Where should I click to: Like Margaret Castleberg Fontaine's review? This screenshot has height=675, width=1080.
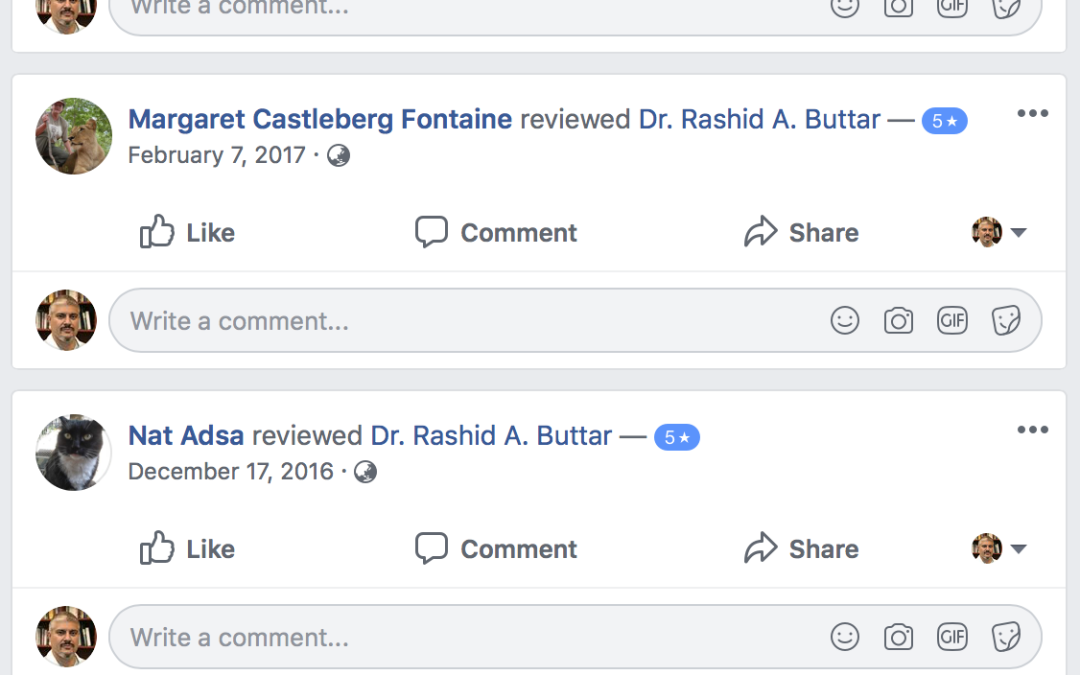click(187, 233)
